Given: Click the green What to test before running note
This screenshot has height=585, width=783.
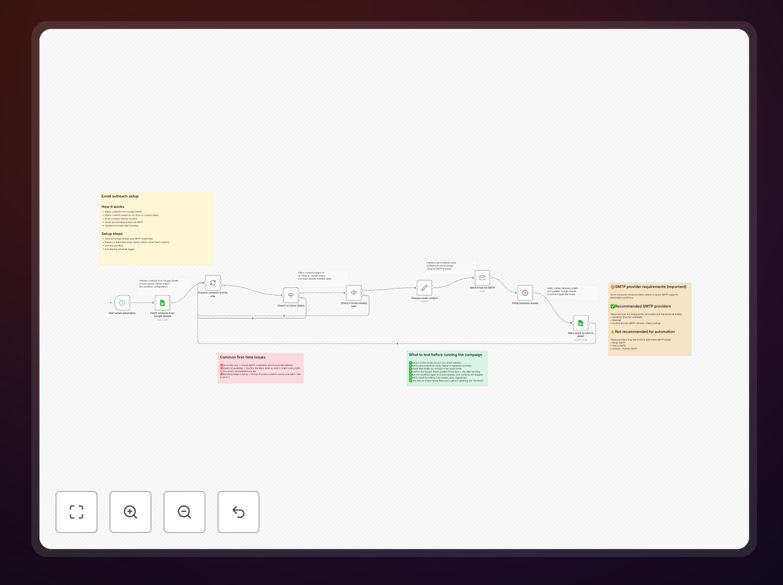Looking at the screenshot, I should coord(447,368).
